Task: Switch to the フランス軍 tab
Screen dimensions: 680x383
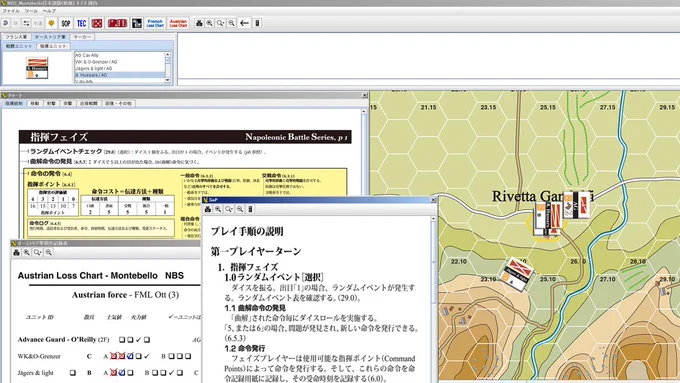Action: pyautogui.click(x=16, y=37)
